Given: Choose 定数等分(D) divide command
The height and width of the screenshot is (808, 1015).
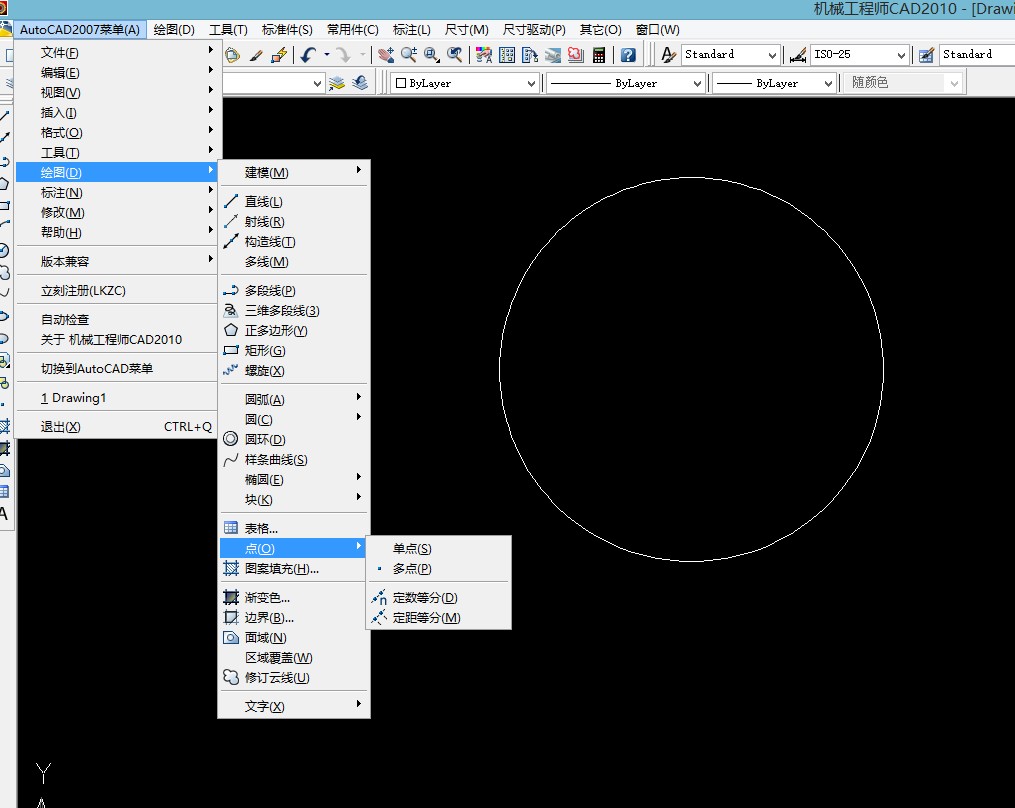Looking at the screenshot, I should pyautogui.click(x=439, y=598).
